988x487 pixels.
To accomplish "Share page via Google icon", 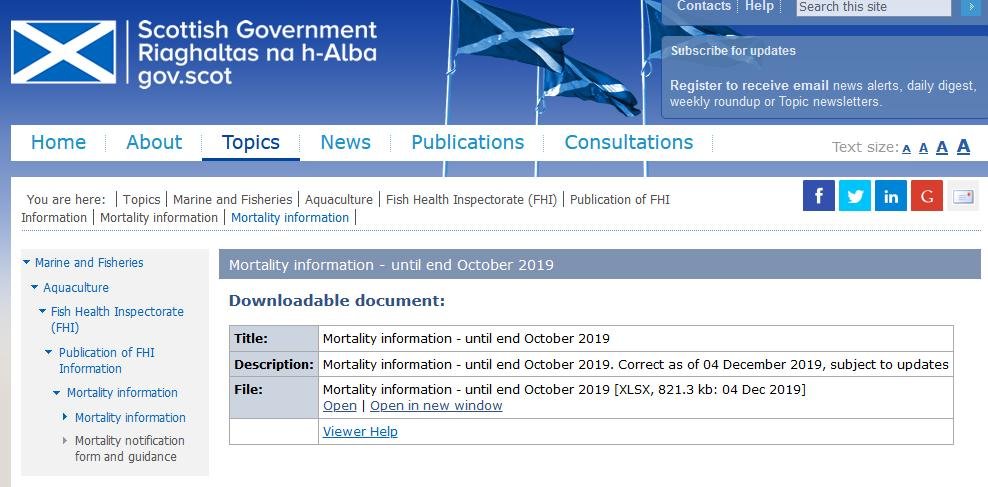I will 926,196.
